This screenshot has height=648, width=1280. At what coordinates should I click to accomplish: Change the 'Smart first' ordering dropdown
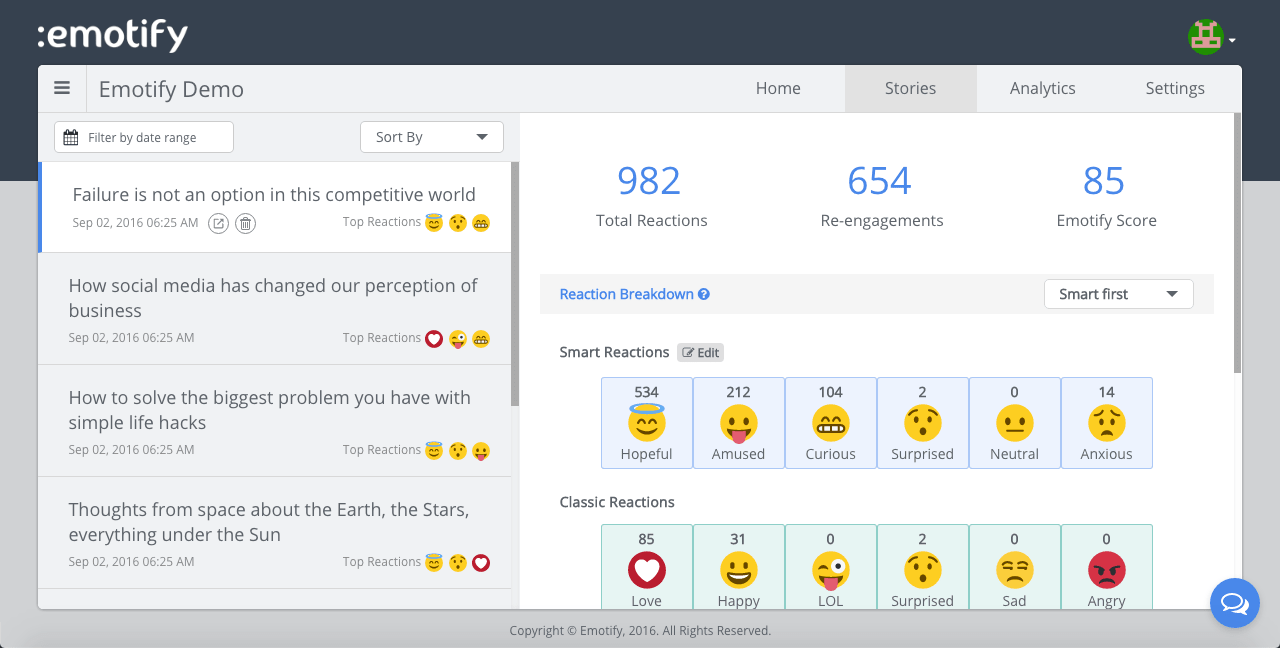(x=1118, y=293)
